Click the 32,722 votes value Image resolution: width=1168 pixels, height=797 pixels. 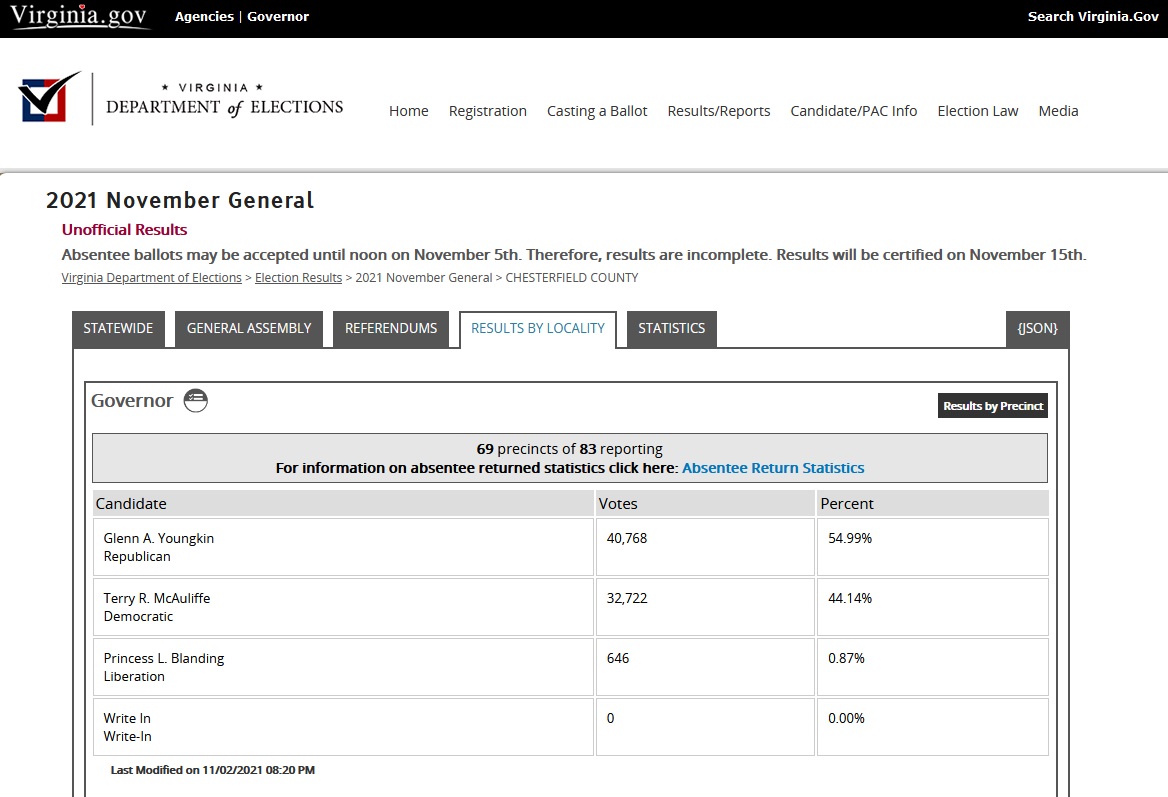click(626, 598)
